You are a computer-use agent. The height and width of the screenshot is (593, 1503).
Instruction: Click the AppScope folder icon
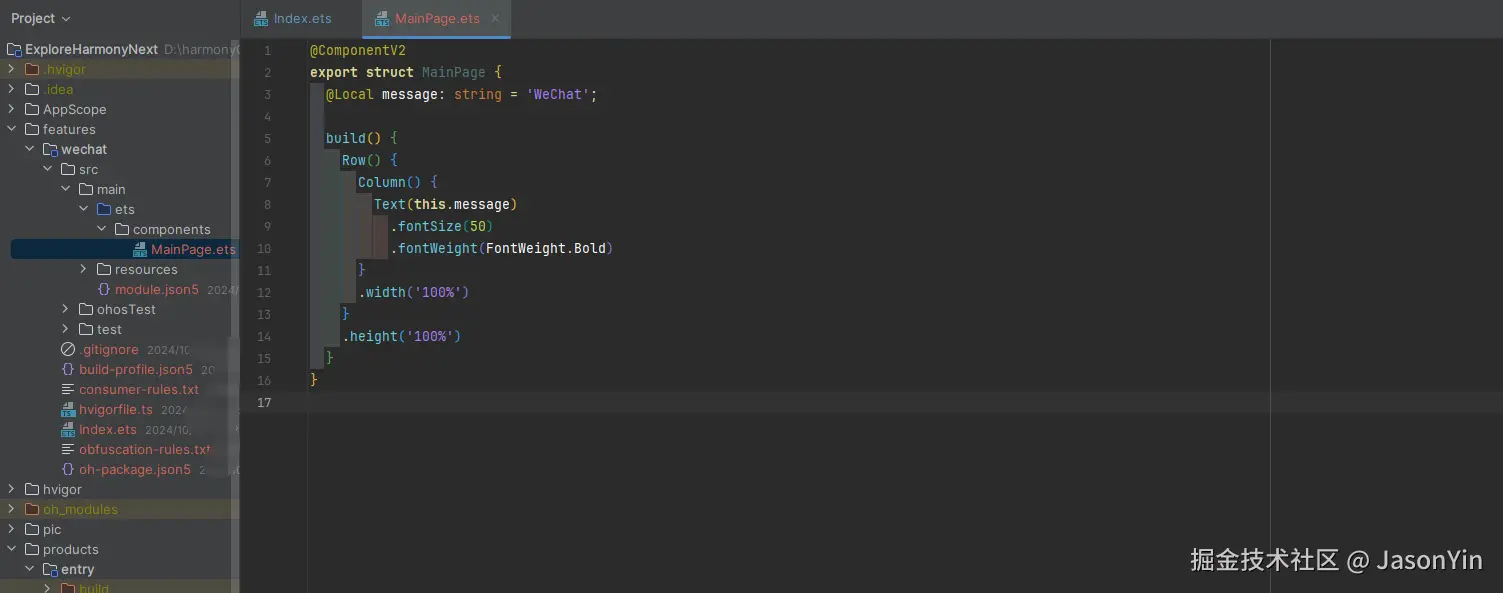point(32,109)
